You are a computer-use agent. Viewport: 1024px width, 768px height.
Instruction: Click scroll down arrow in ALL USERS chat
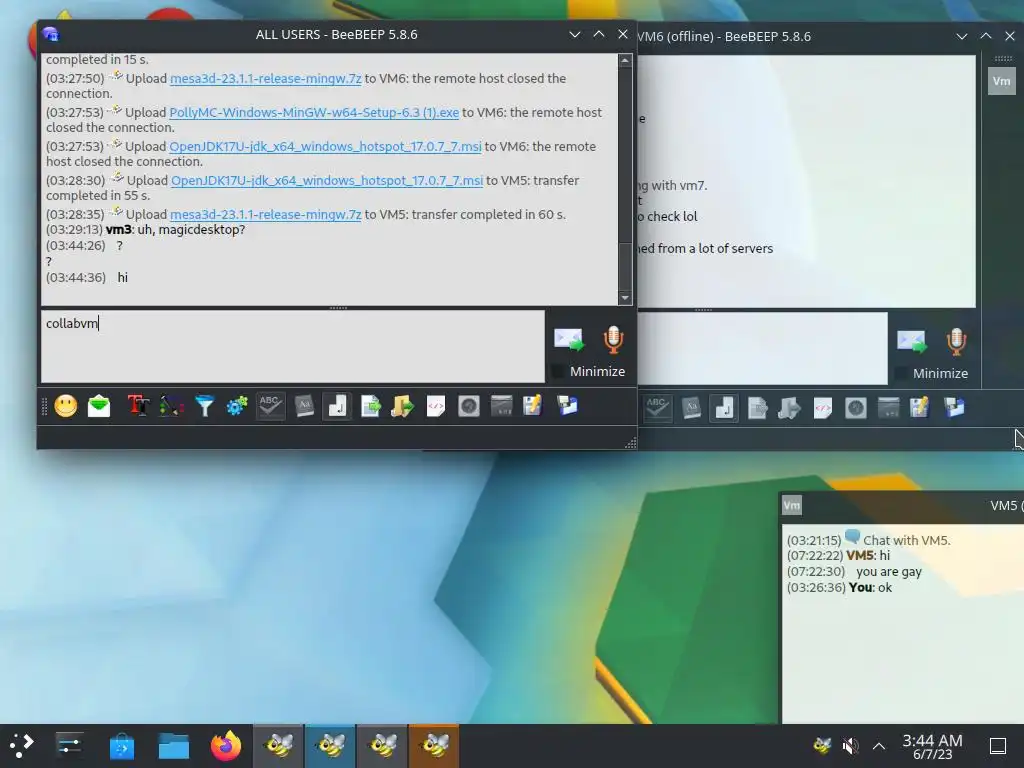coord(625,298)
